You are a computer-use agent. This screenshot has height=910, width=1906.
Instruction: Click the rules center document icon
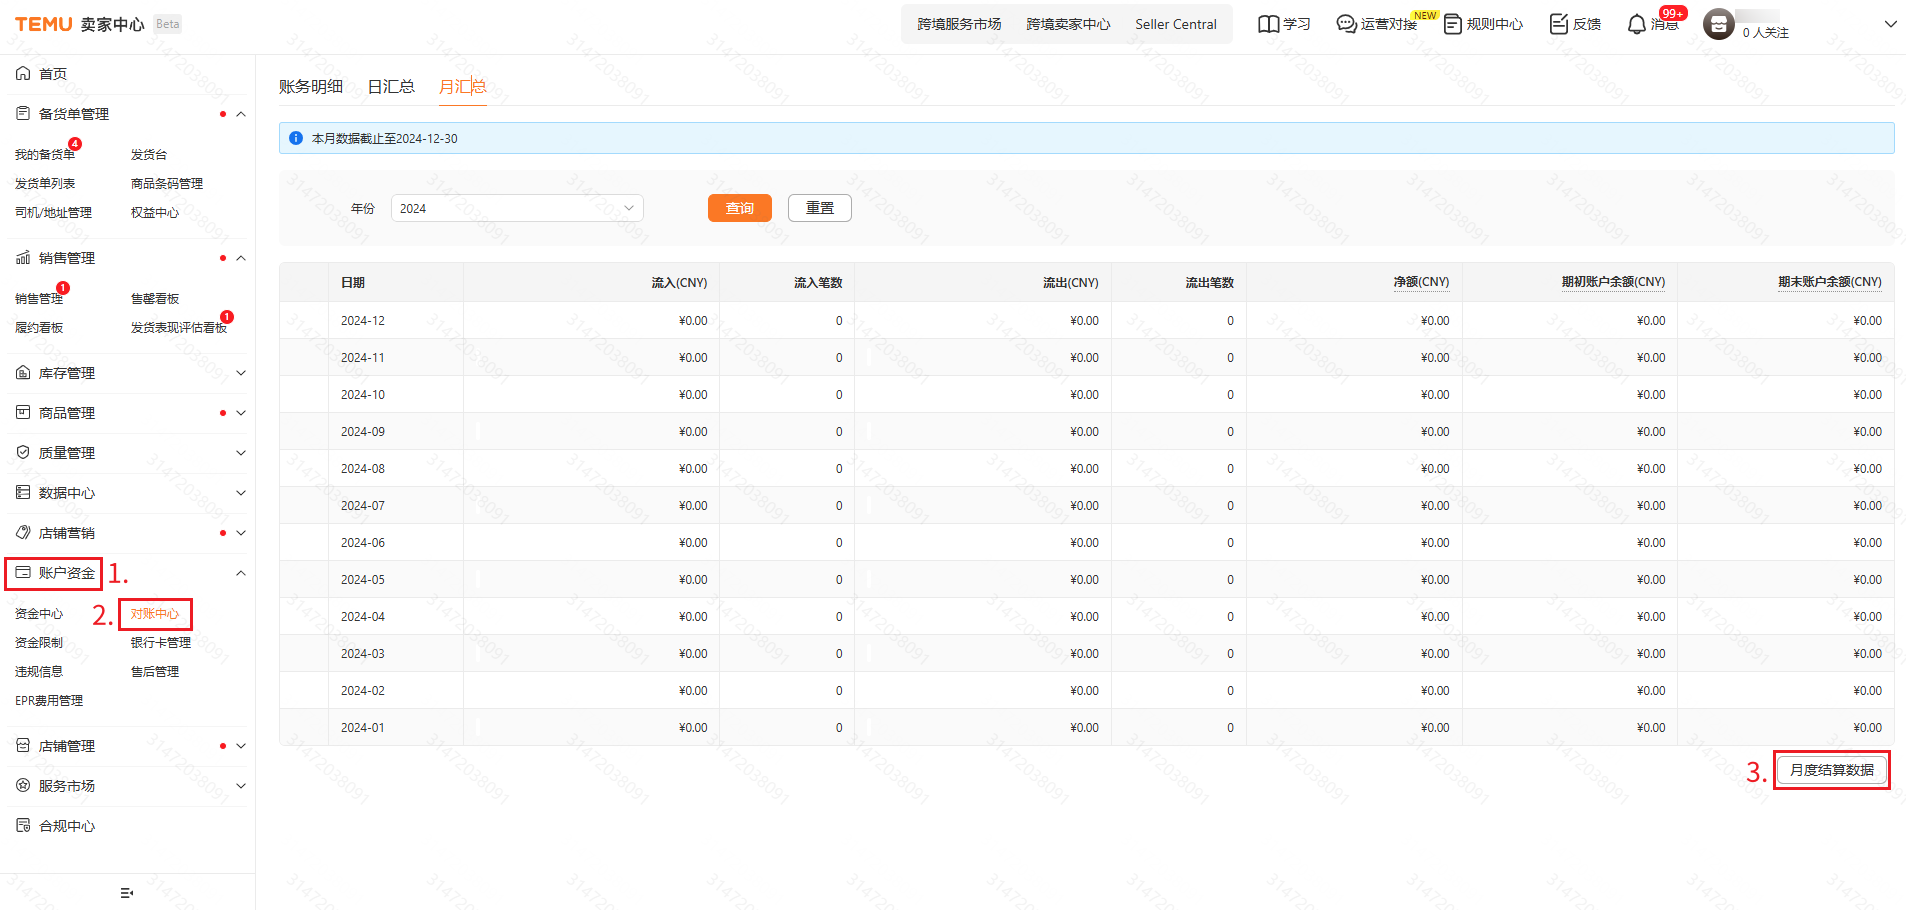coord(1452,24)
